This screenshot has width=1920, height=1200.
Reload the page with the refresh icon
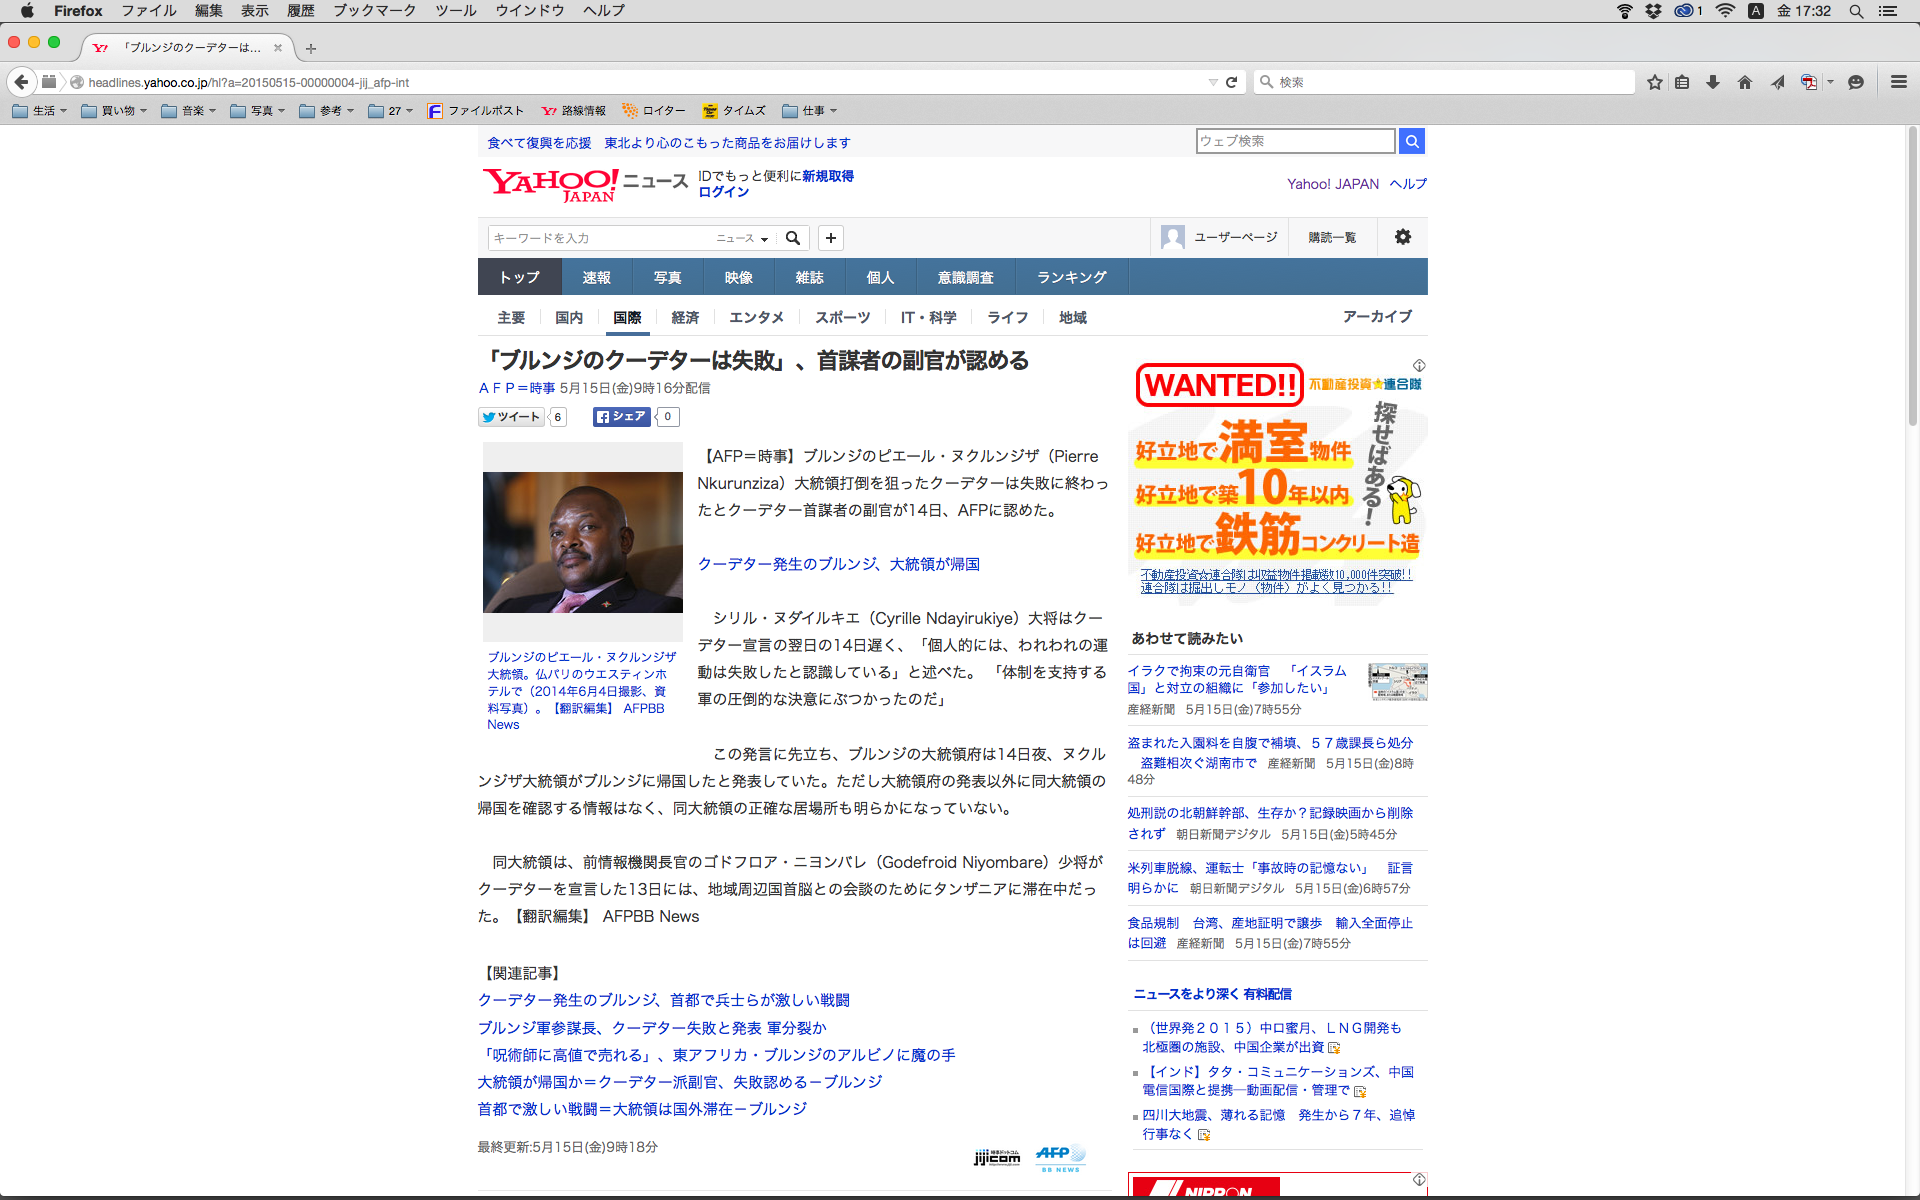click(1232, 82)
